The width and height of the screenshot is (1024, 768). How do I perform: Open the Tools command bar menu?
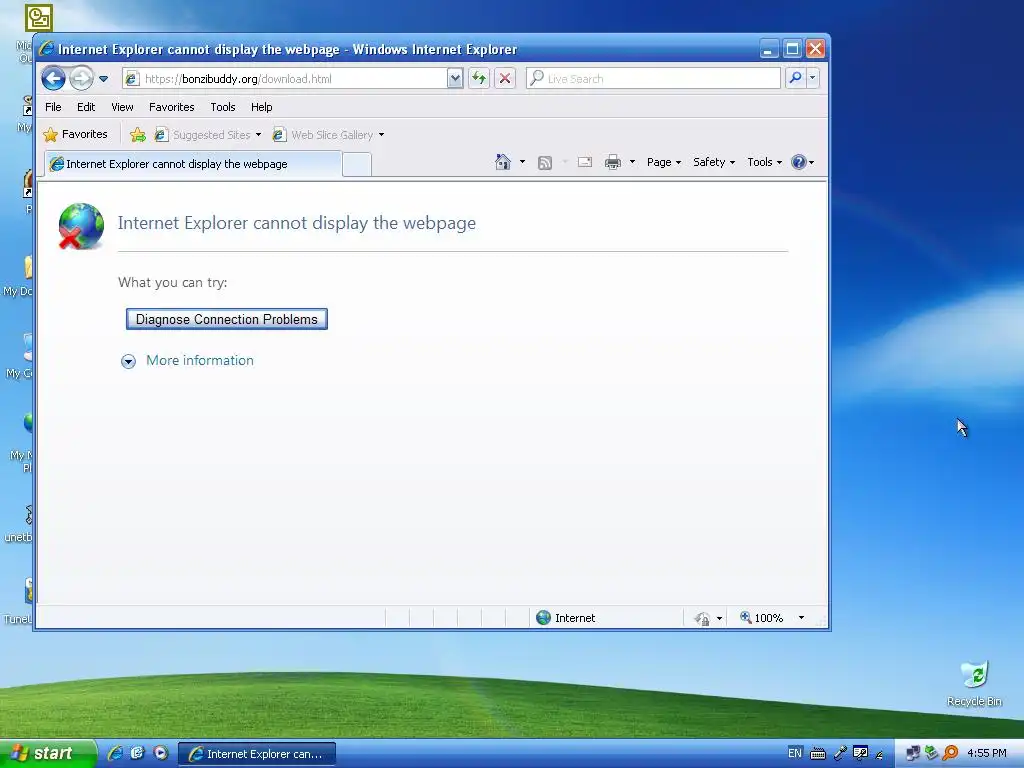764,162
